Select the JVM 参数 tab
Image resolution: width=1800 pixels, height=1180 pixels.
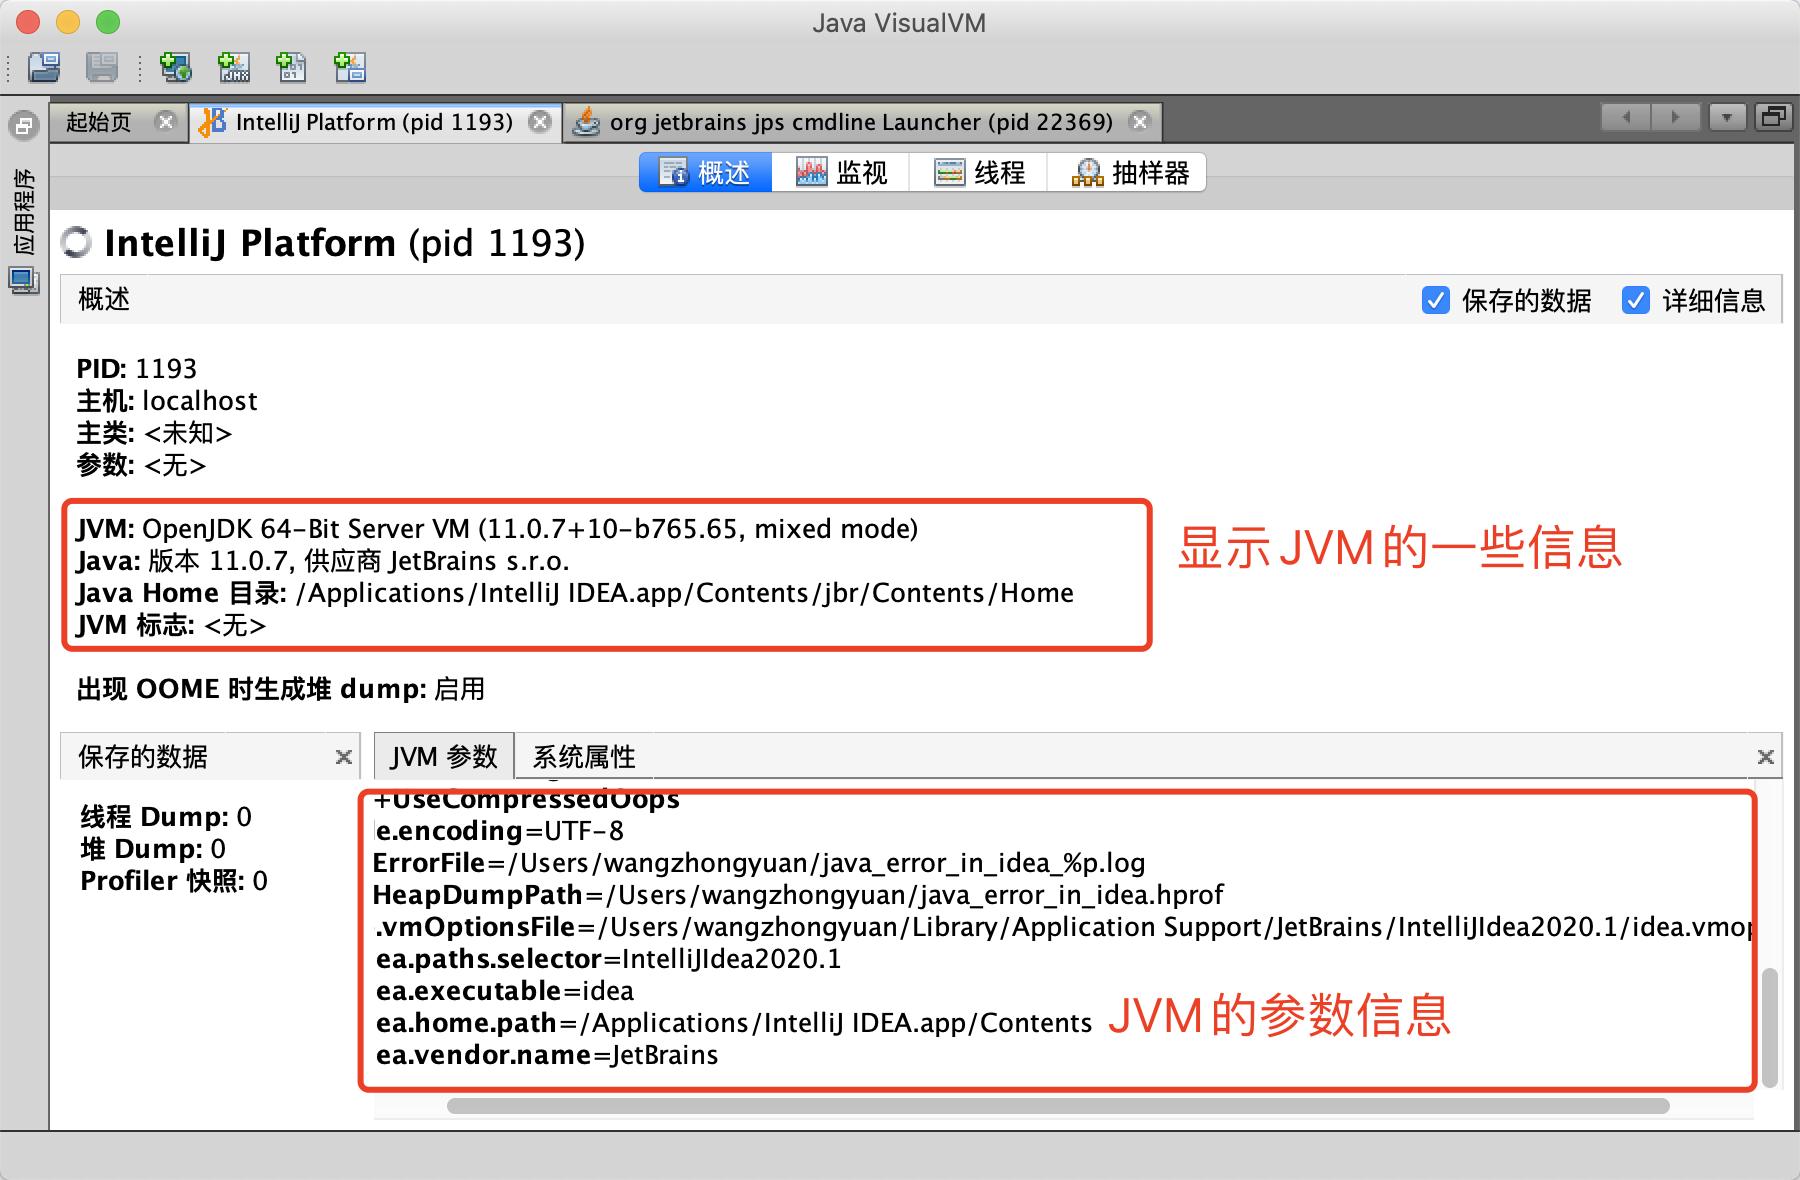[x=444, y=756]
